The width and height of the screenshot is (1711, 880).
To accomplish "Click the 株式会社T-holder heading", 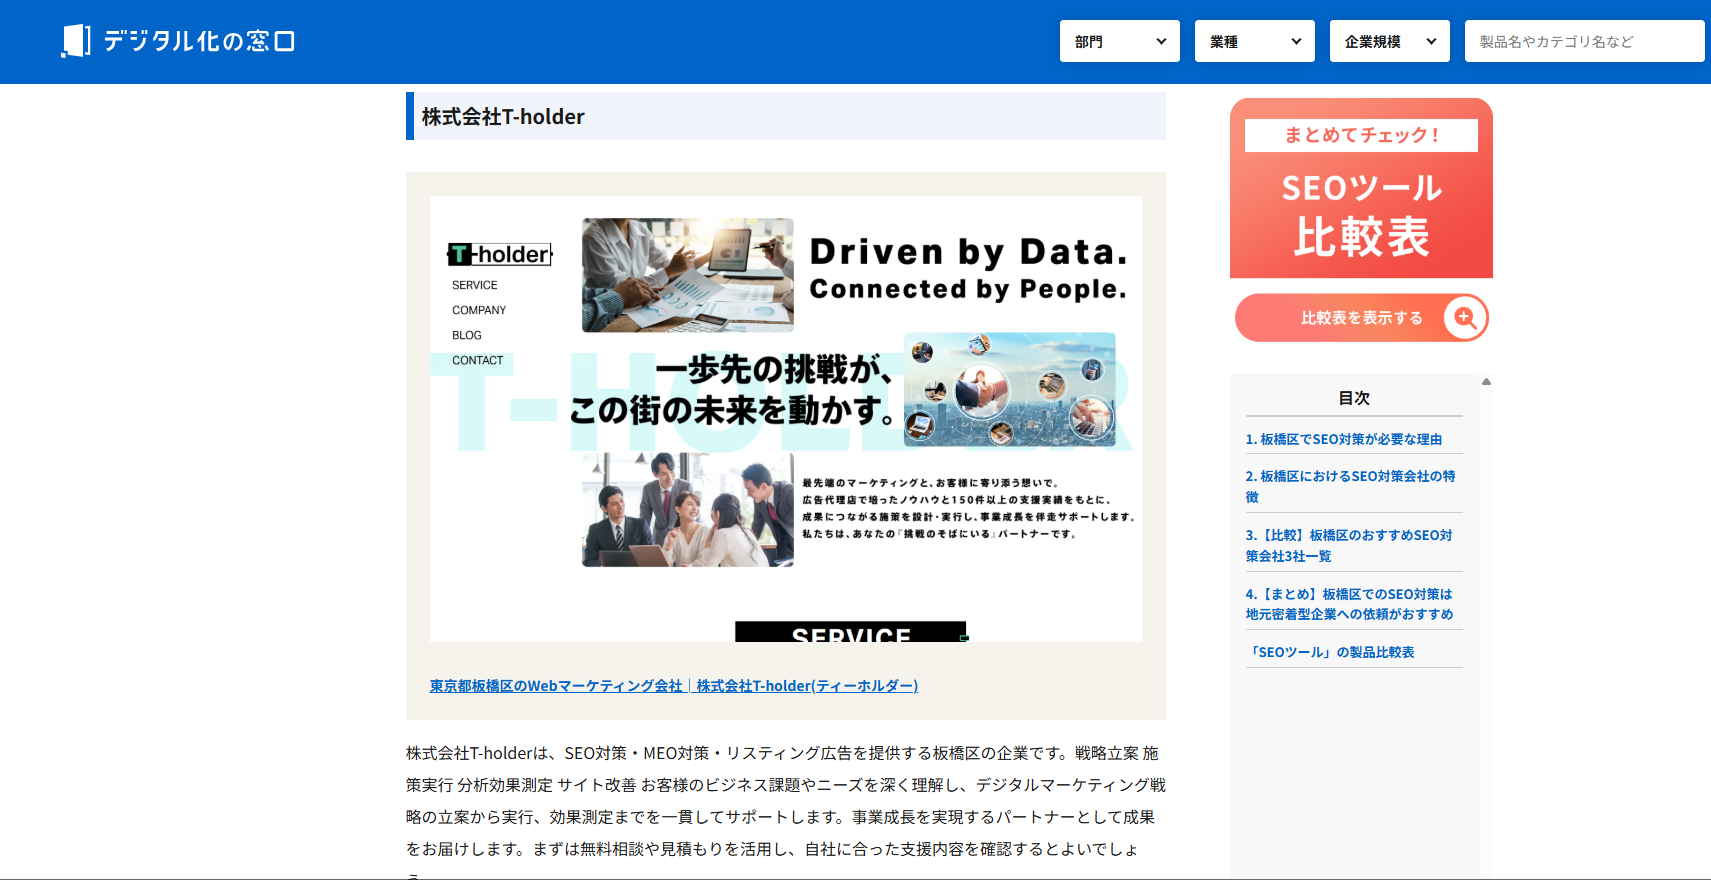I will 503,117.
